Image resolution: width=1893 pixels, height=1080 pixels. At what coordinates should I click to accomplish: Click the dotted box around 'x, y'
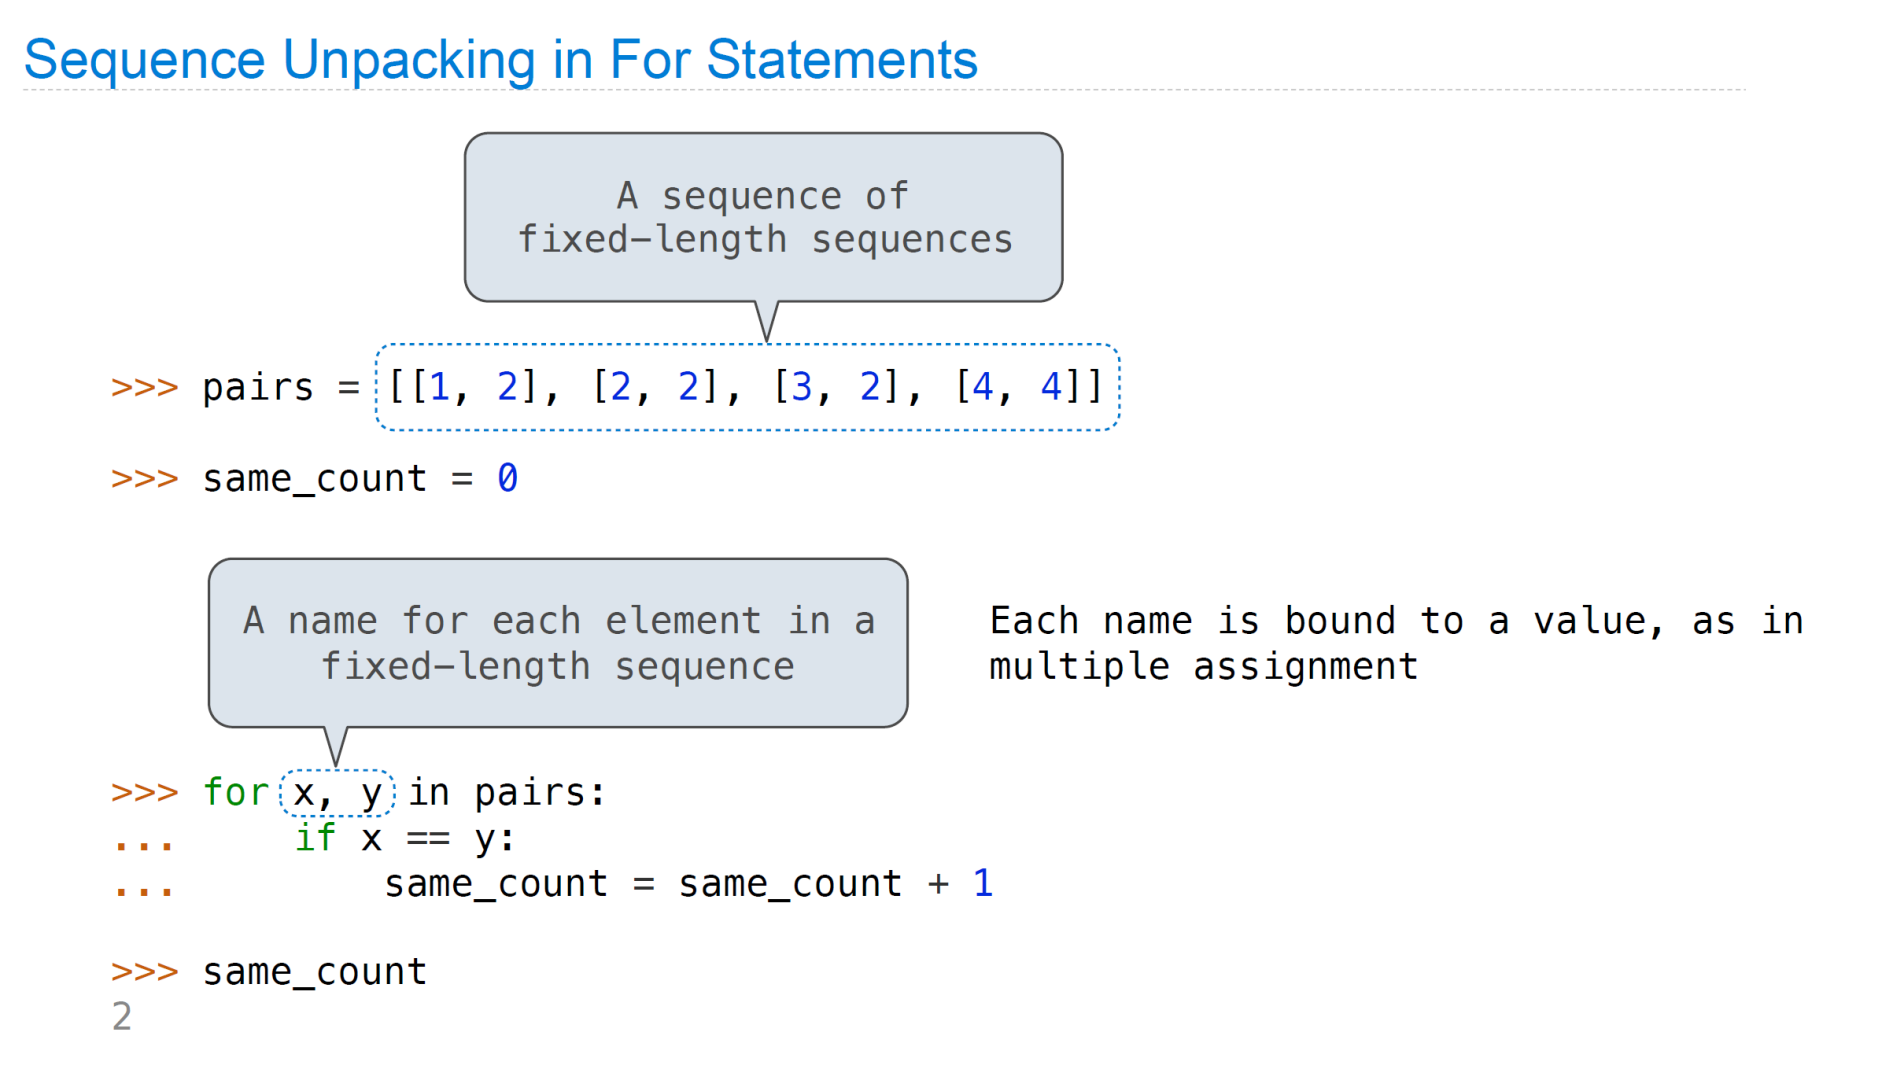(x=338, y=793)
